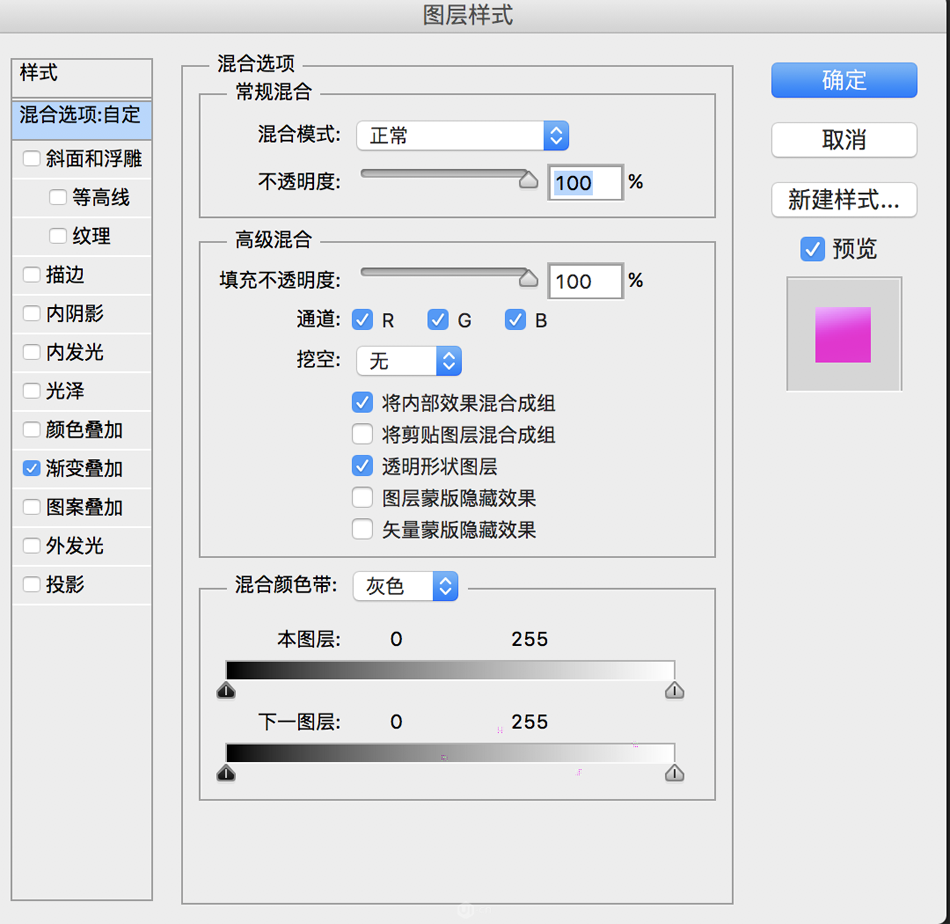Check 矢量蒙版隐藏效果
Screen dimensions: 950x924
tap(362, 529)
